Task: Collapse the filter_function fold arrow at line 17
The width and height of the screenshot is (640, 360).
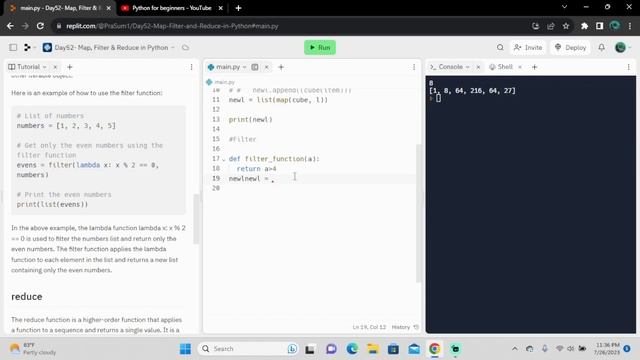Action: (x=223, y=159)
